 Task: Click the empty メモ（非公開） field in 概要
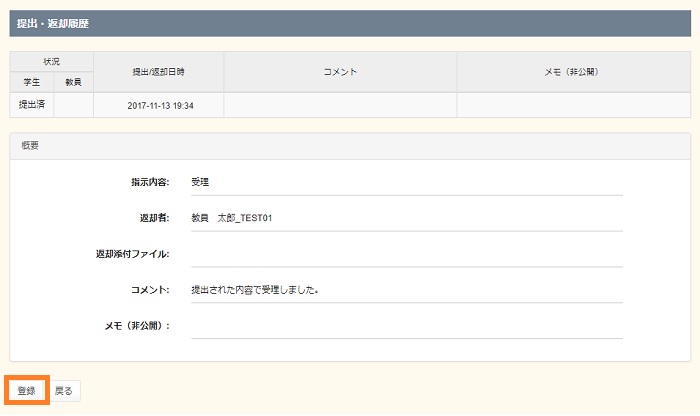[406, 326]
